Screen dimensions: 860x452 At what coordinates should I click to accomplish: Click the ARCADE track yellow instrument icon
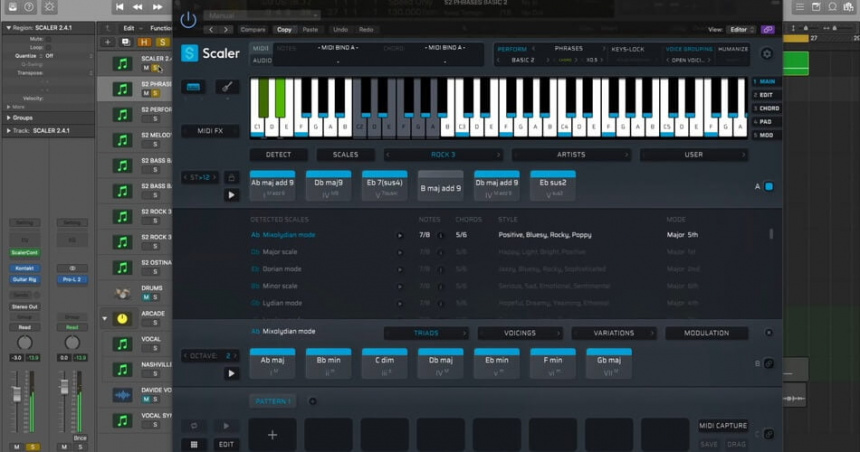pyautogui.click(x=122, y=319)
